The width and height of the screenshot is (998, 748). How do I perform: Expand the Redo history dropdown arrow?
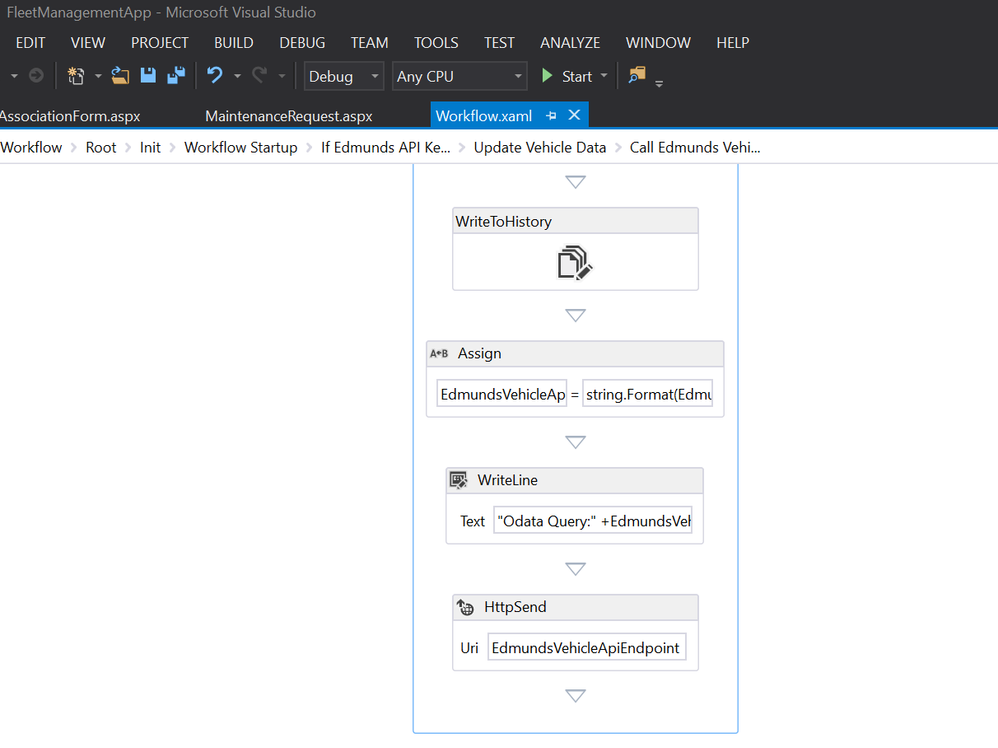pos(282,76)
